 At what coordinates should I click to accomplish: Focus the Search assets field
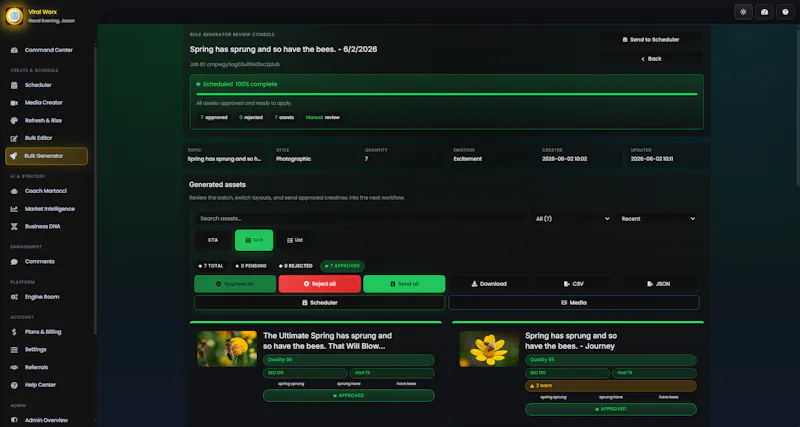click(x=360, y=218)
